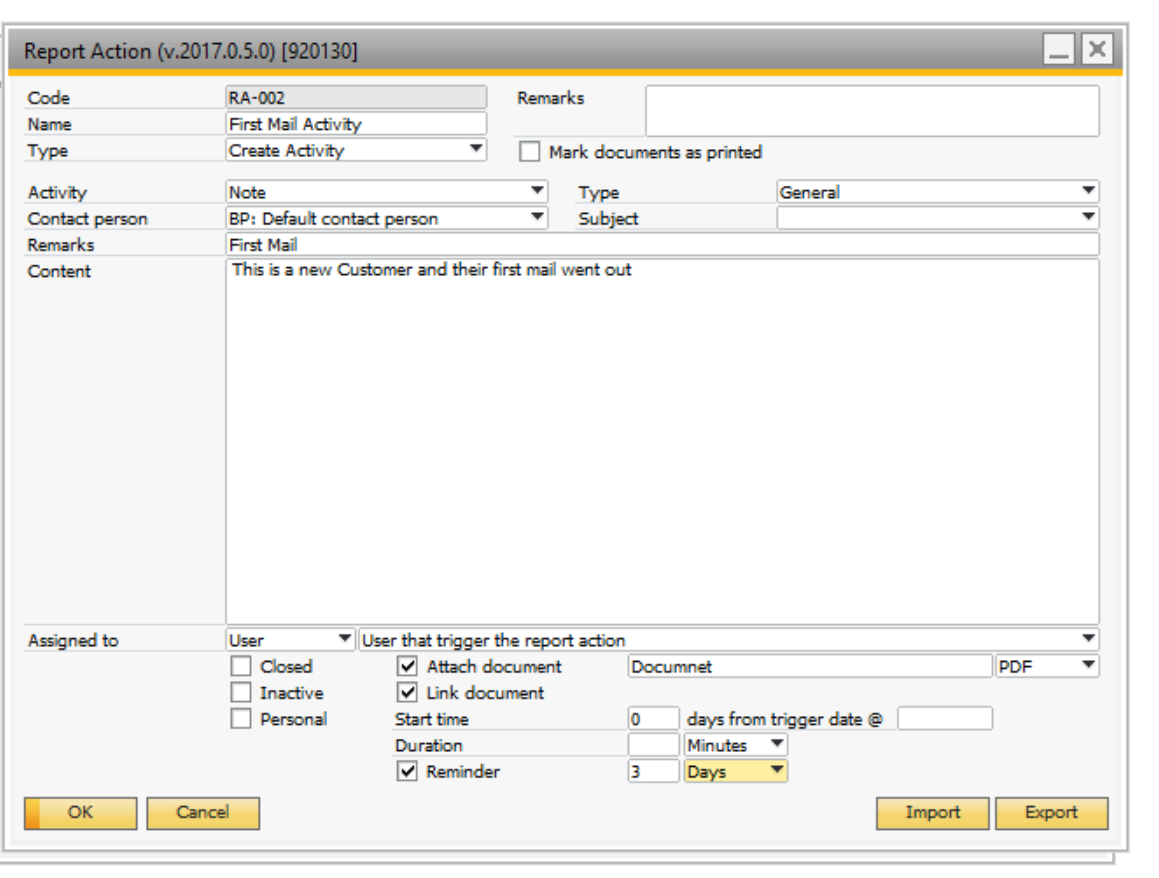Click the 'Assigned to' label
The image size is (1159, 878).
tap(73, 640)
